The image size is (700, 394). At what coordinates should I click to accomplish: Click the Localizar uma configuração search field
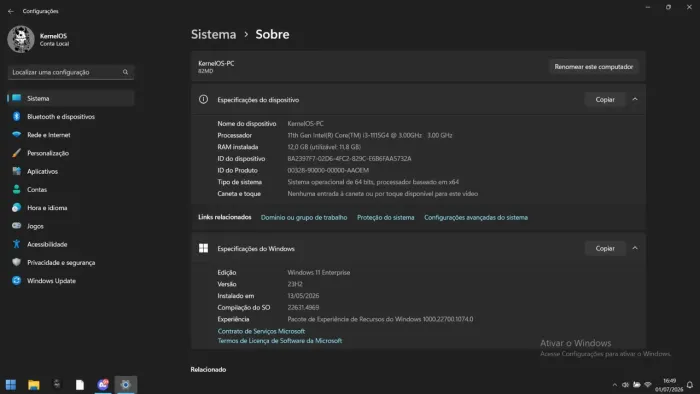(x=71, y=72)
